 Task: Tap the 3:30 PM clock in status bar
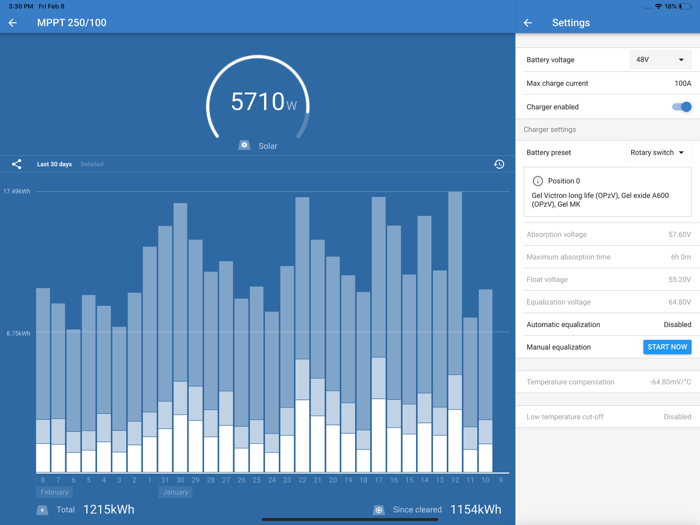21,6
